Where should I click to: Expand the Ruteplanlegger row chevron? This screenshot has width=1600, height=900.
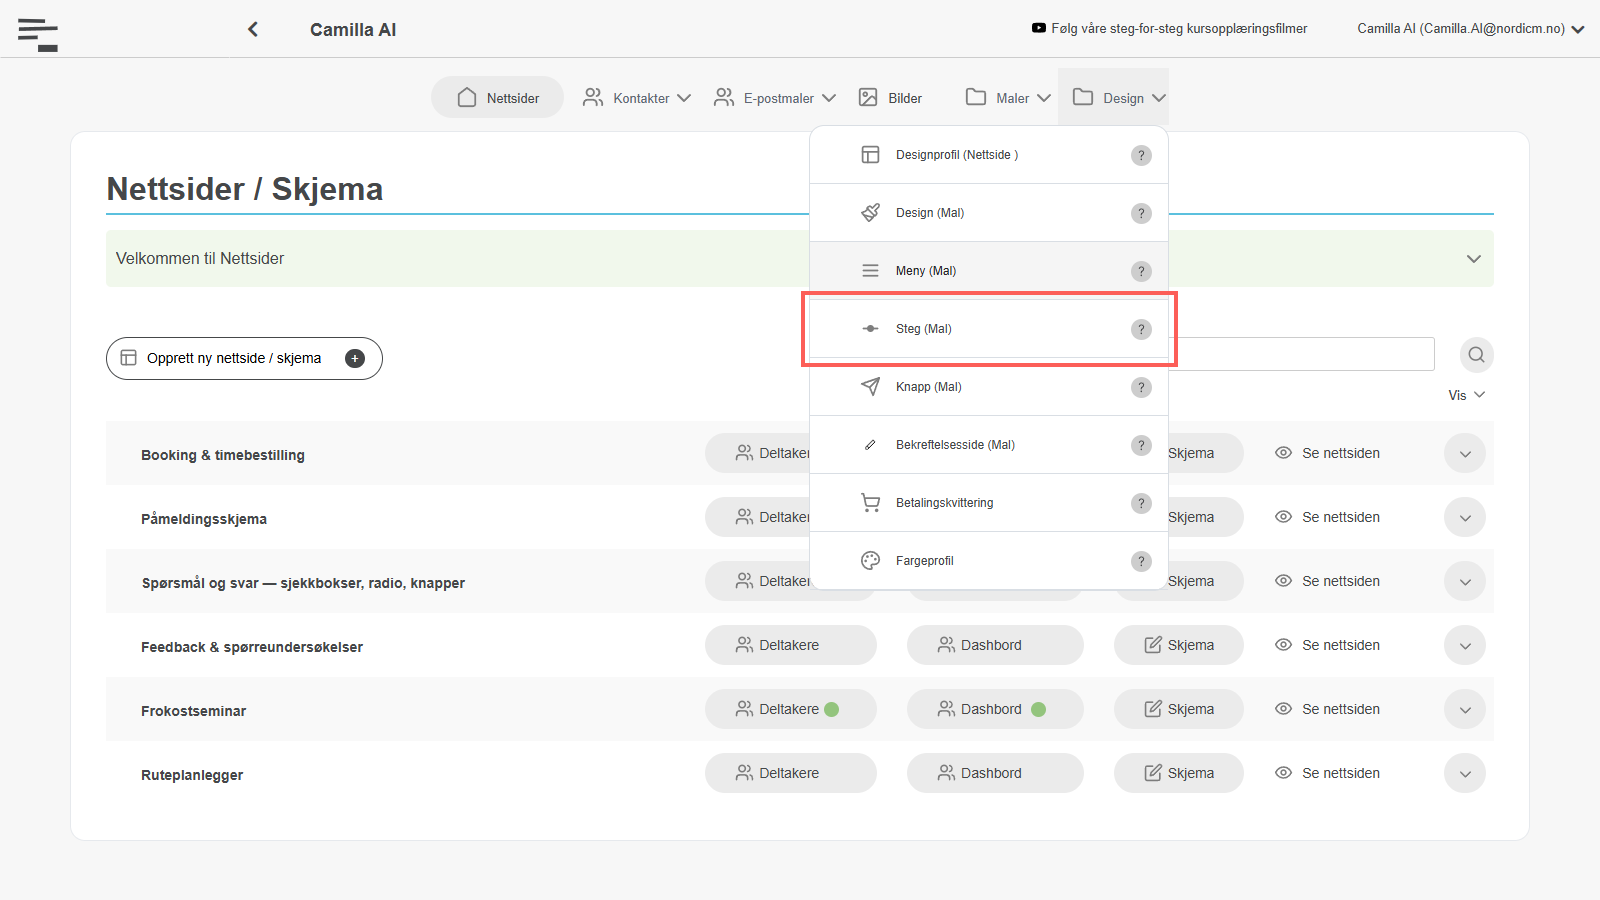[1465, 773]
